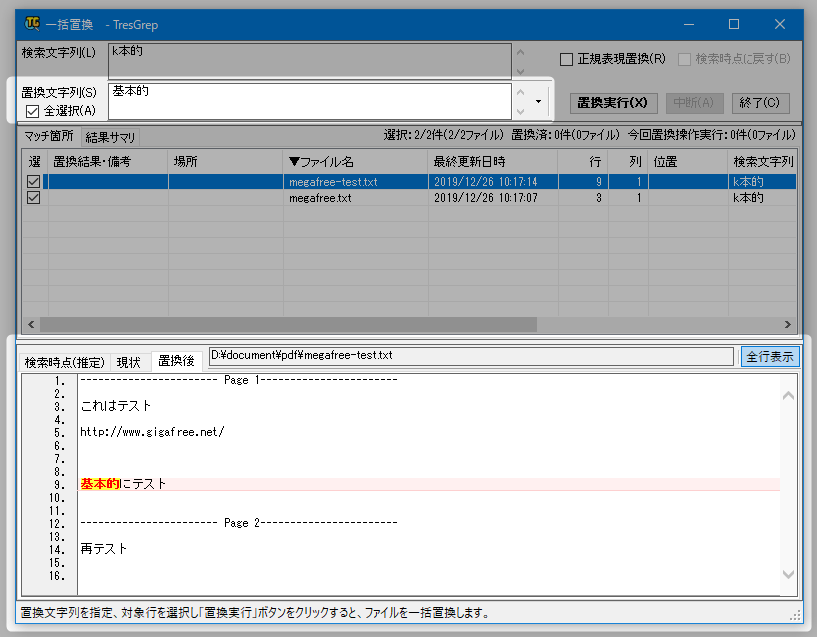Viewport: 817px width, 637px height.
Task: Click the 場所 column header
Action: point(226,162)
